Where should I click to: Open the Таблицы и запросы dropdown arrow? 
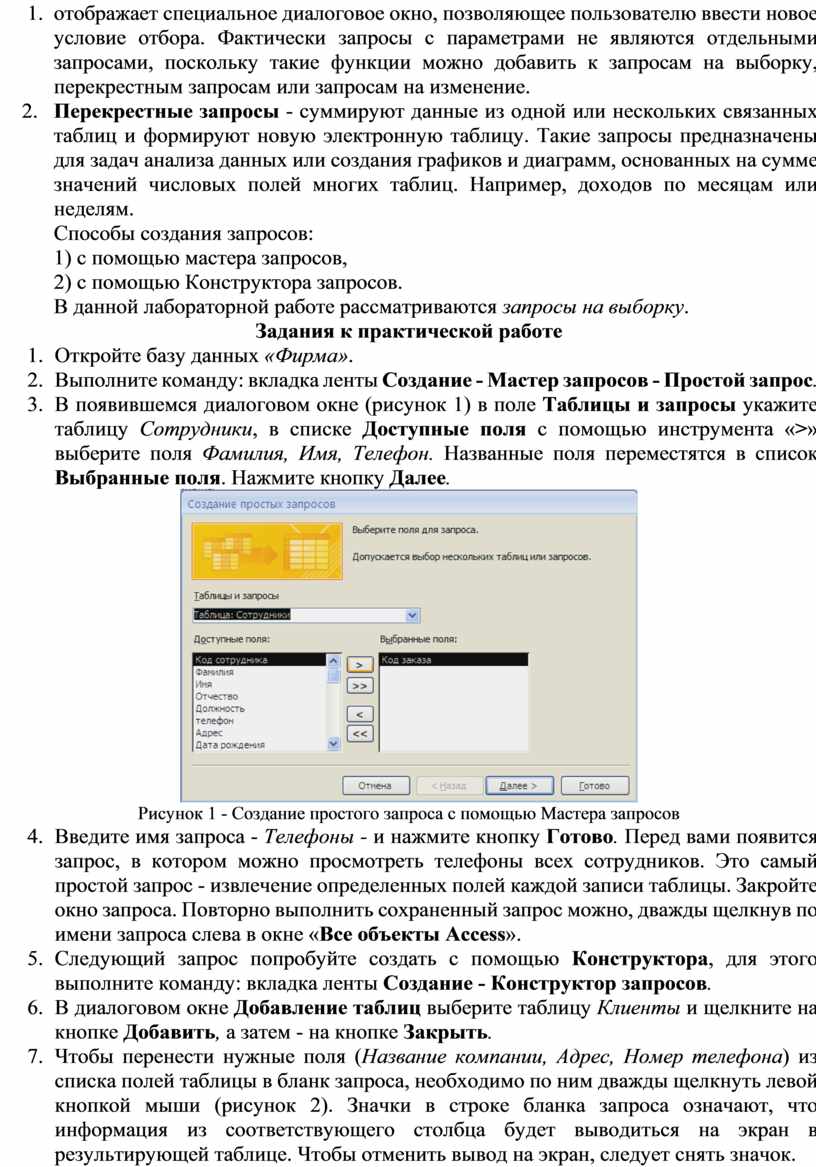click(x=413, y=615)
